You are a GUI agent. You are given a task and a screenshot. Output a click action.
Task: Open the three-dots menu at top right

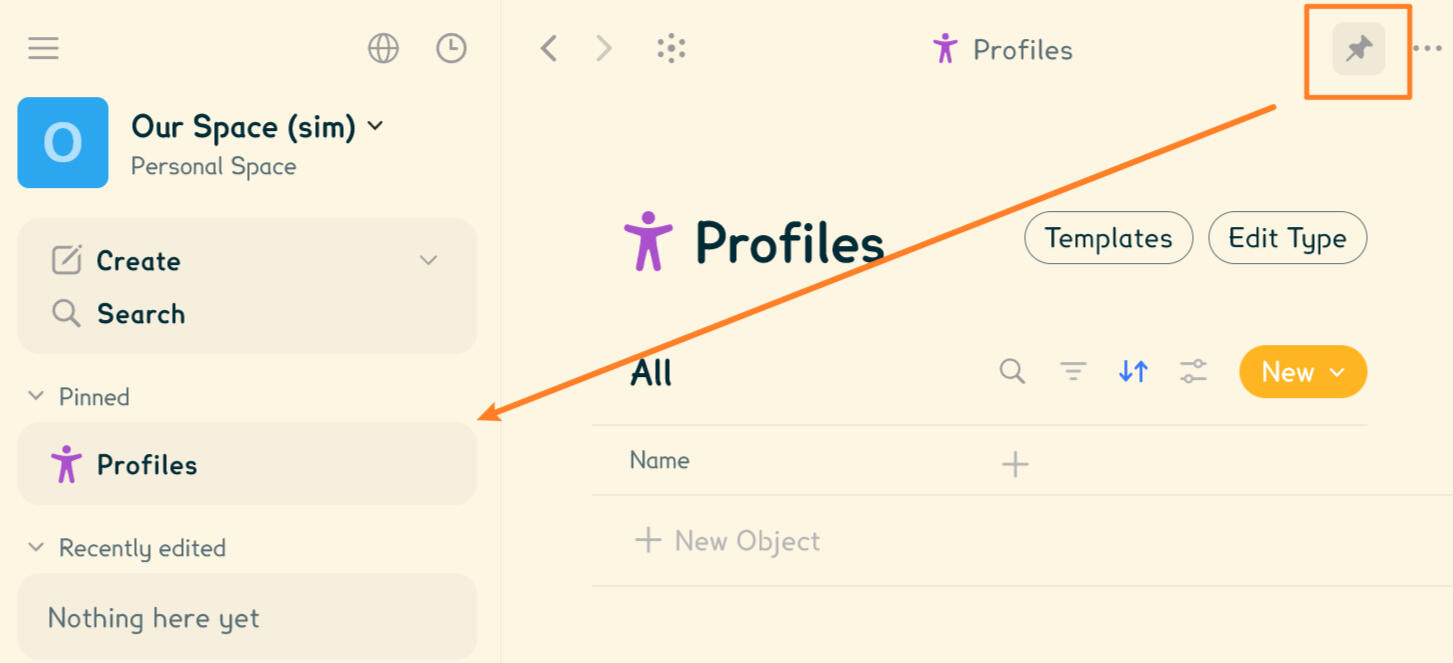click(x=1428, y=47)
